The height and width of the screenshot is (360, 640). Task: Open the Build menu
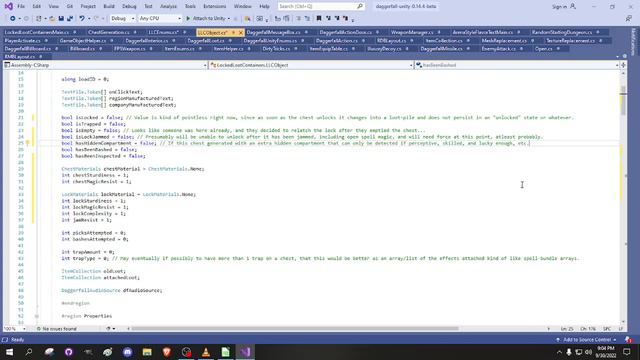pos(109,7)
